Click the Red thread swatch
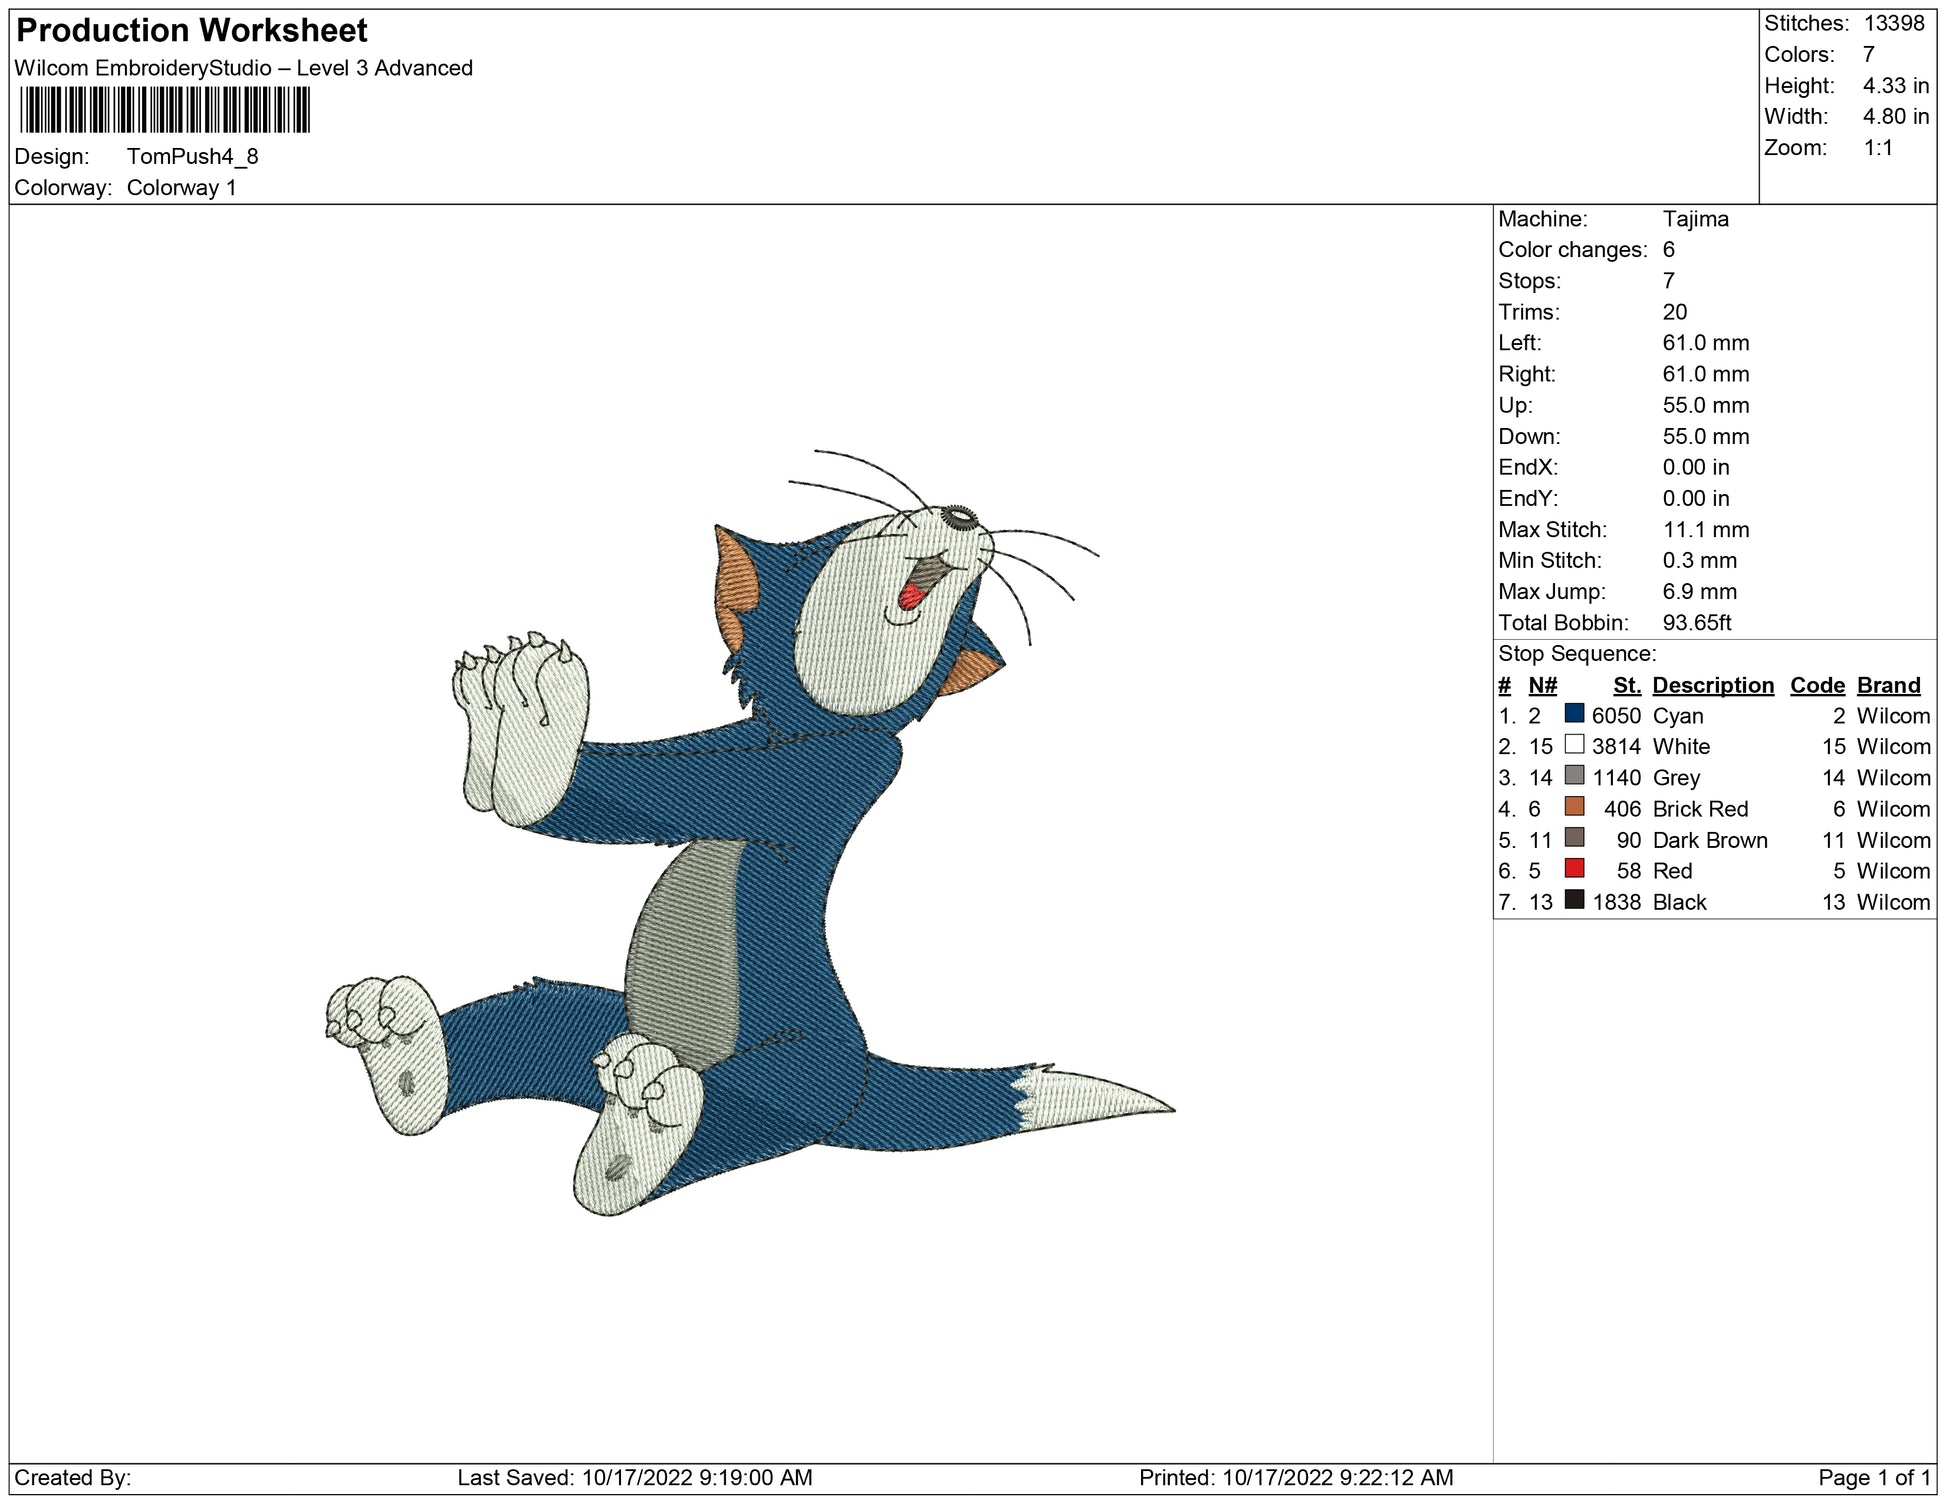1946x1497 pixels. pyautogui.click(x=1574, y=869)
